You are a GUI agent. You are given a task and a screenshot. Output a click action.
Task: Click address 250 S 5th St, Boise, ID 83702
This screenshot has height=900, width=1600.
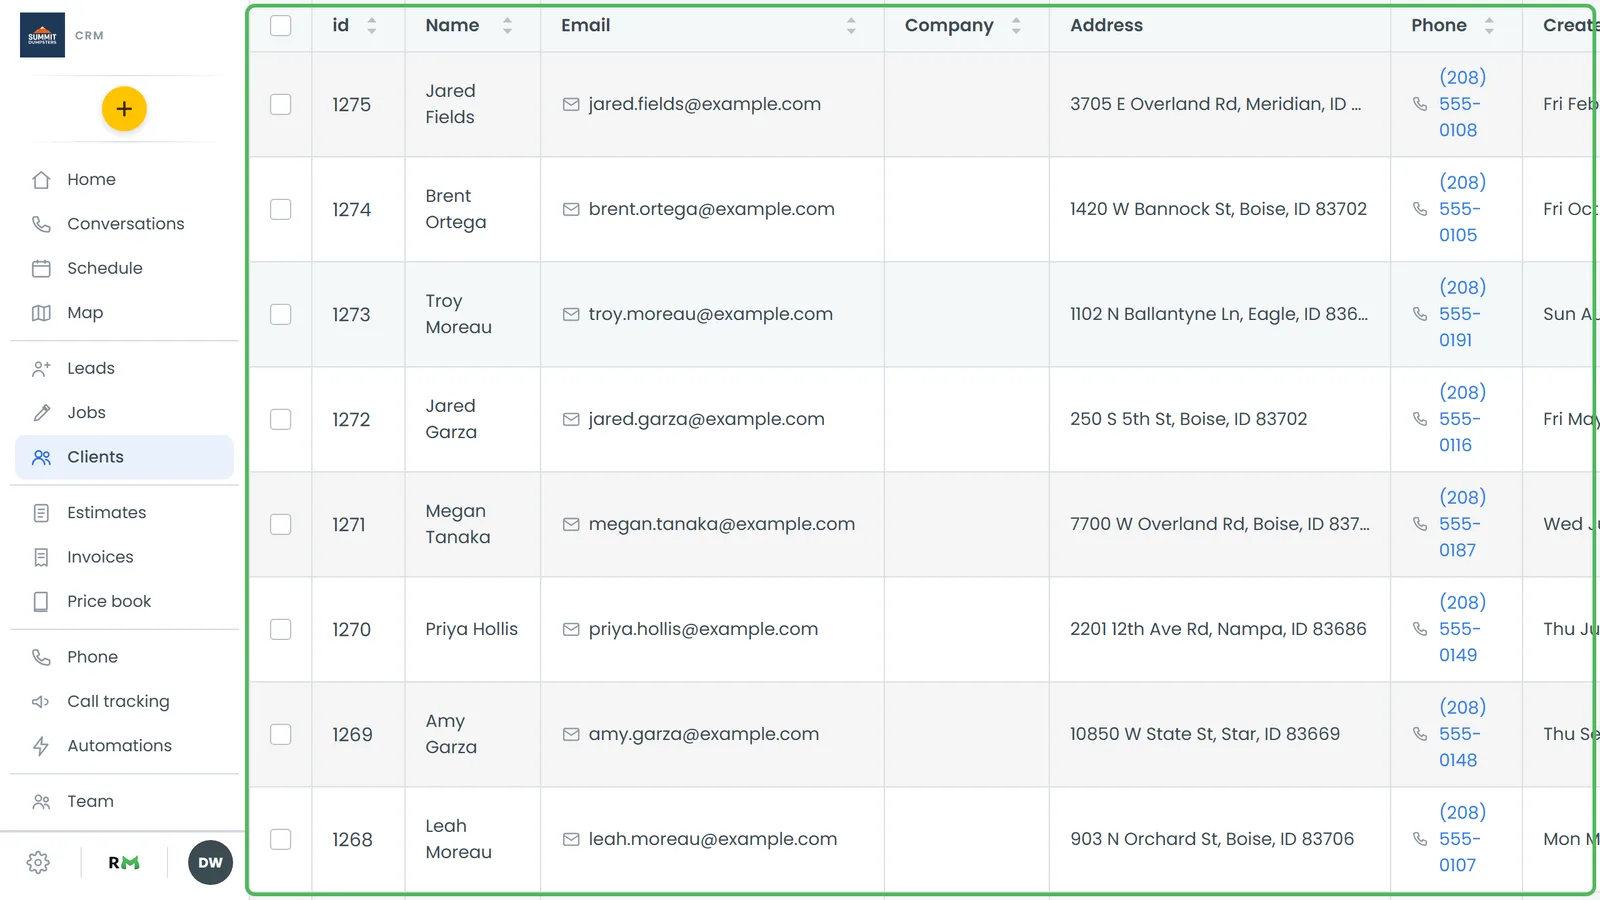click(x=1188, y=419)
